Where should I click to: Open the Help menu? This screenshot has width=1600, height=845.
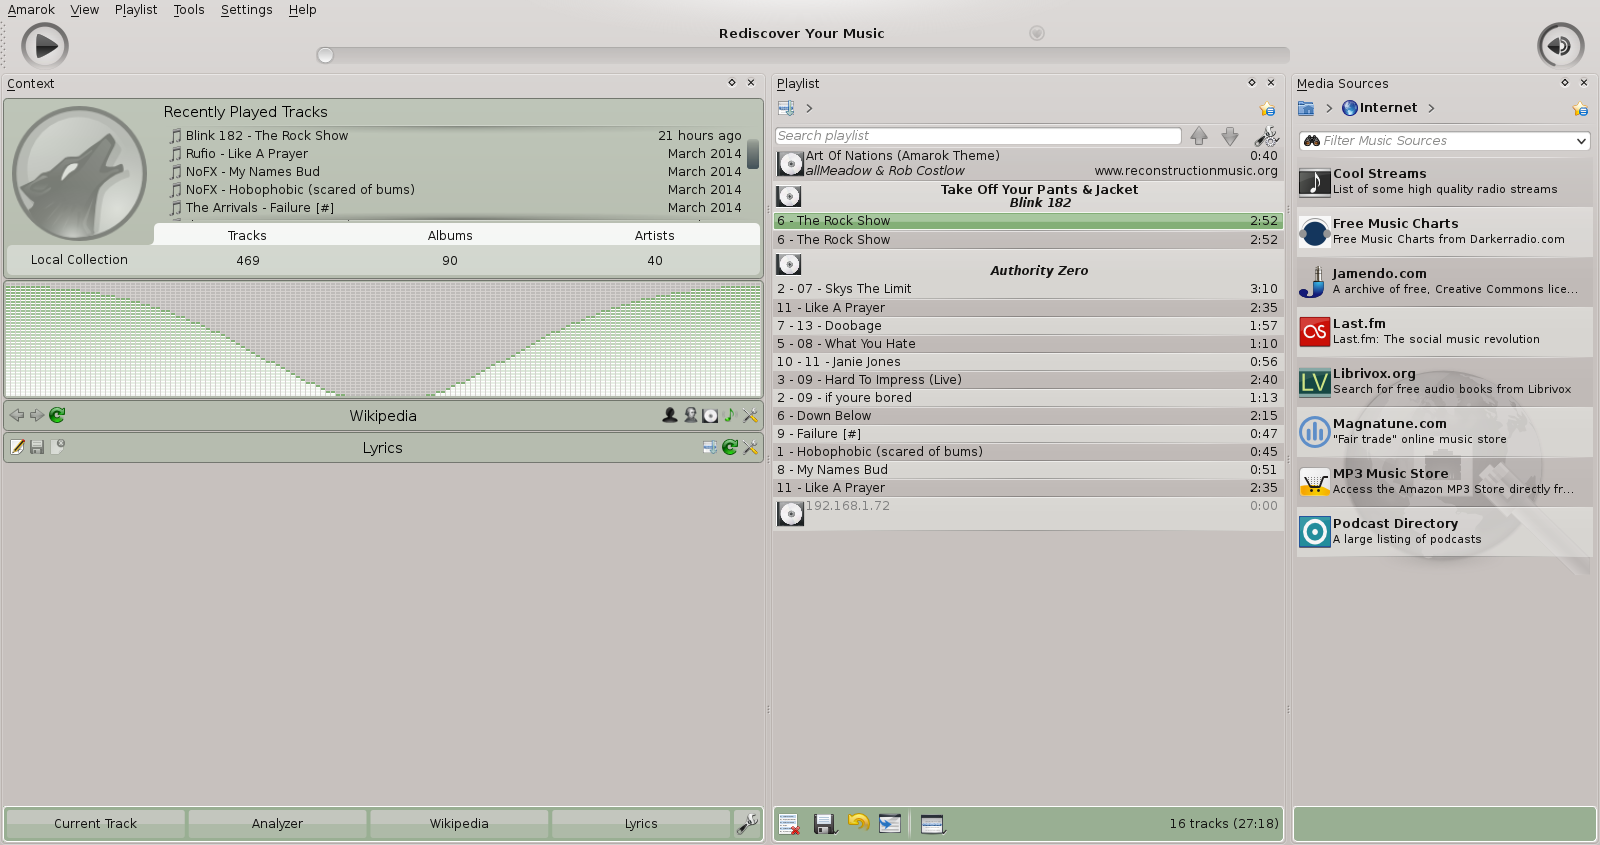click(x=302, y=10)
